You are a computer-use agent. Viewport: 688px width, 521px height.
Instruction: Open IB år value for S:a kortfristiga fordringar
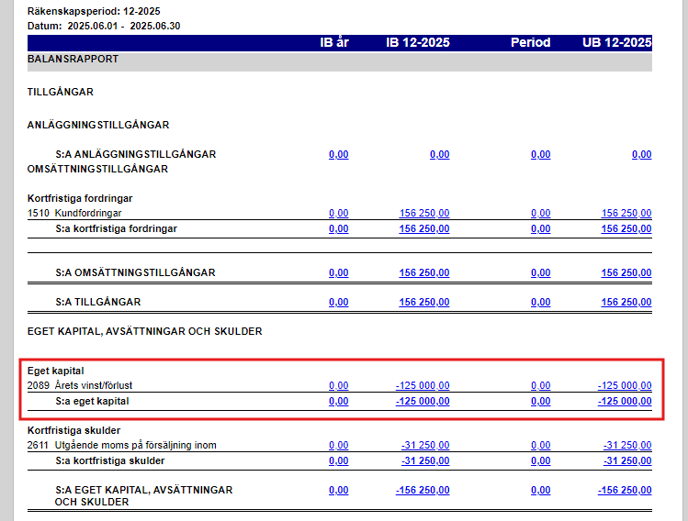coord(338,229)
